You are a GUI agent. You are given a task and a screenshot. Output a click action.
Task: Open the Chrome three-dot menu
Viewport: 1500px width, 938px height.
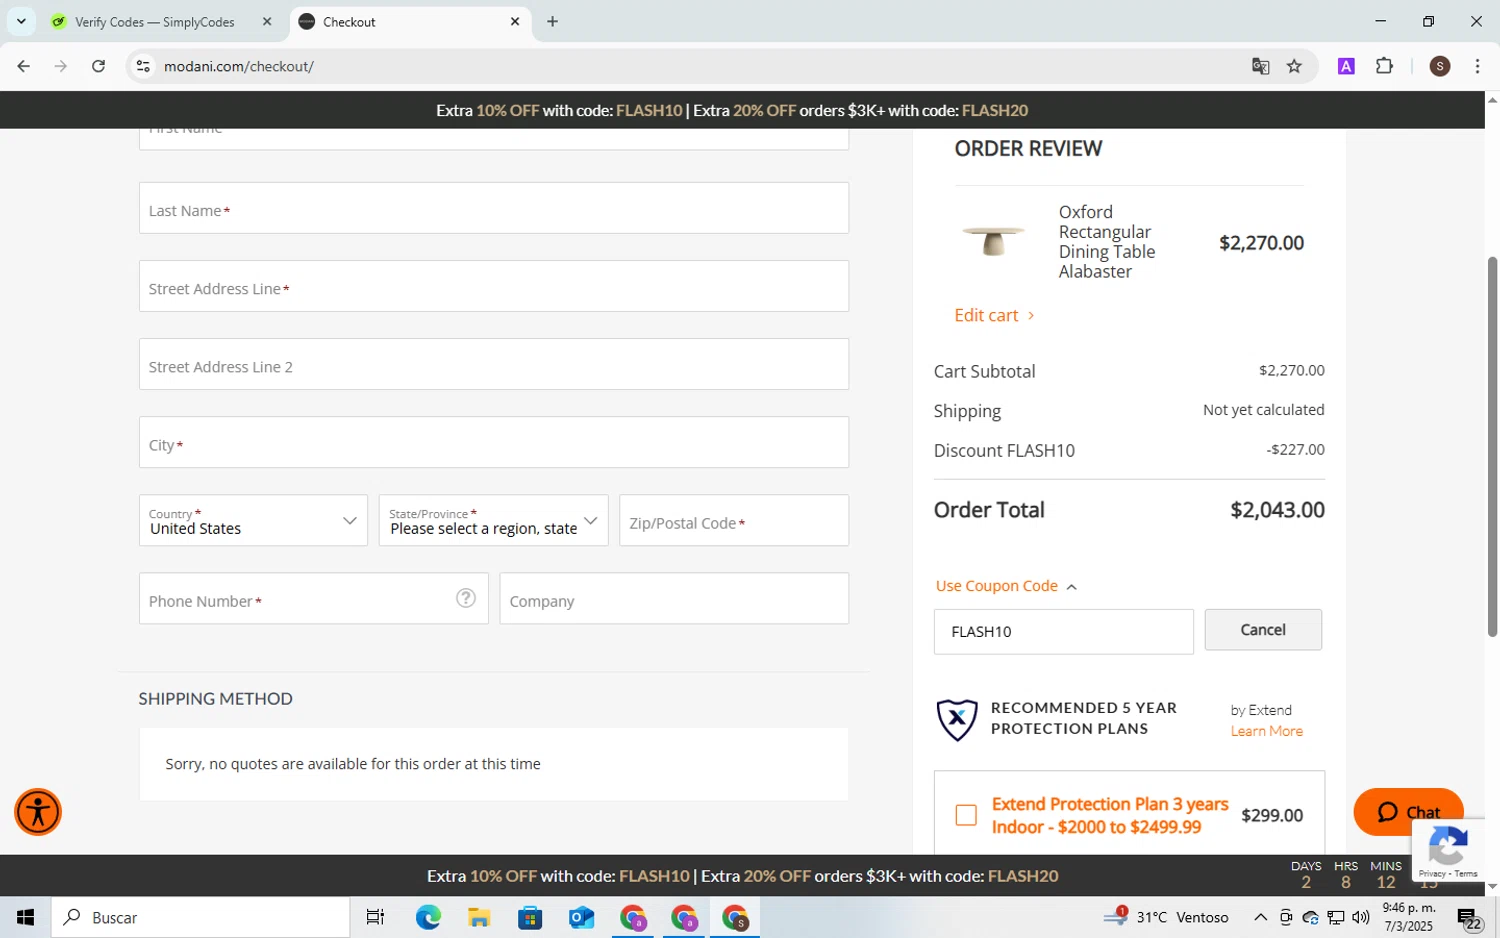pos(1477,66)
